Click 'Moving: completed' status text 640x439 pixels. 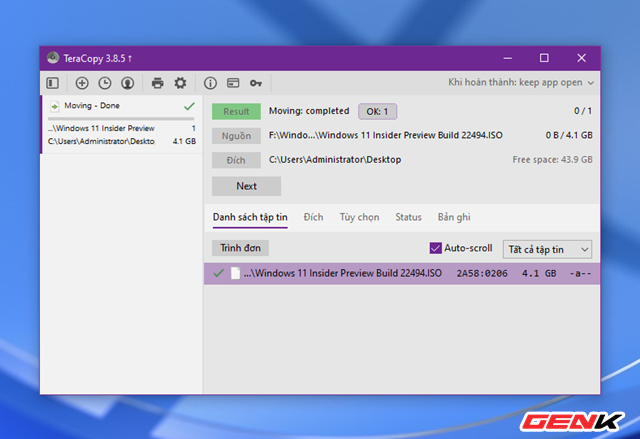click(x=309, y=111)
